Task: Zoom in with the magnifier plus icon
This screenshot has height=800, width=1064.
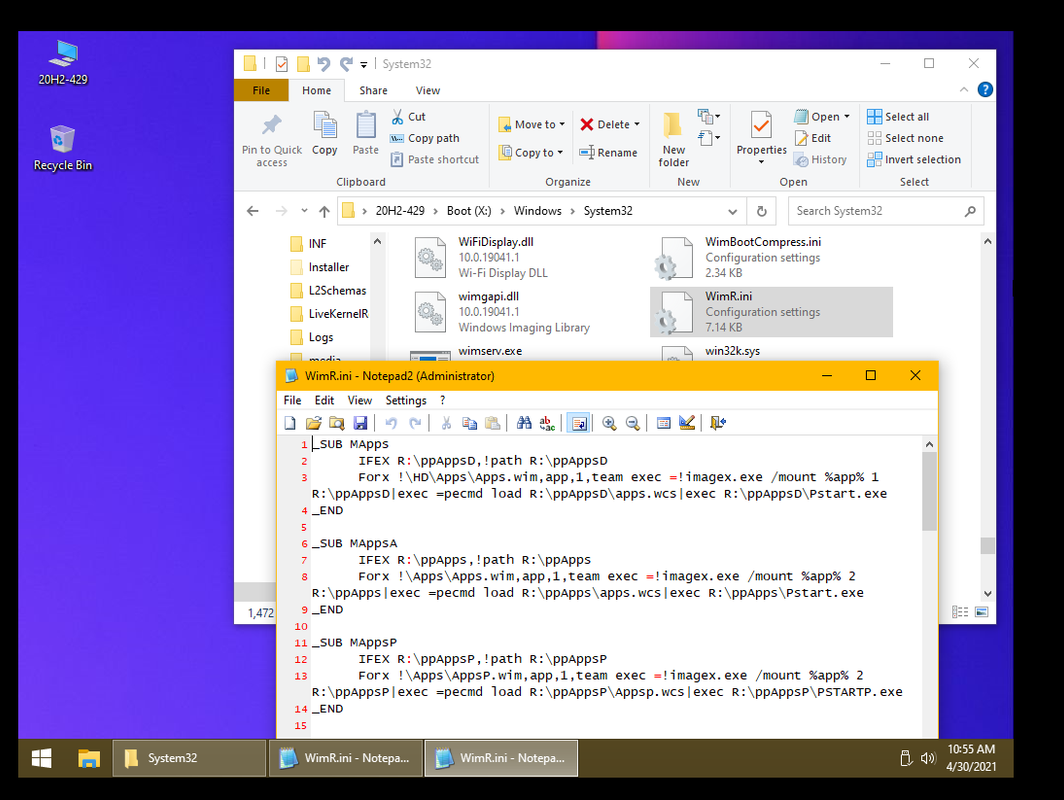Action: pos(609,423)
